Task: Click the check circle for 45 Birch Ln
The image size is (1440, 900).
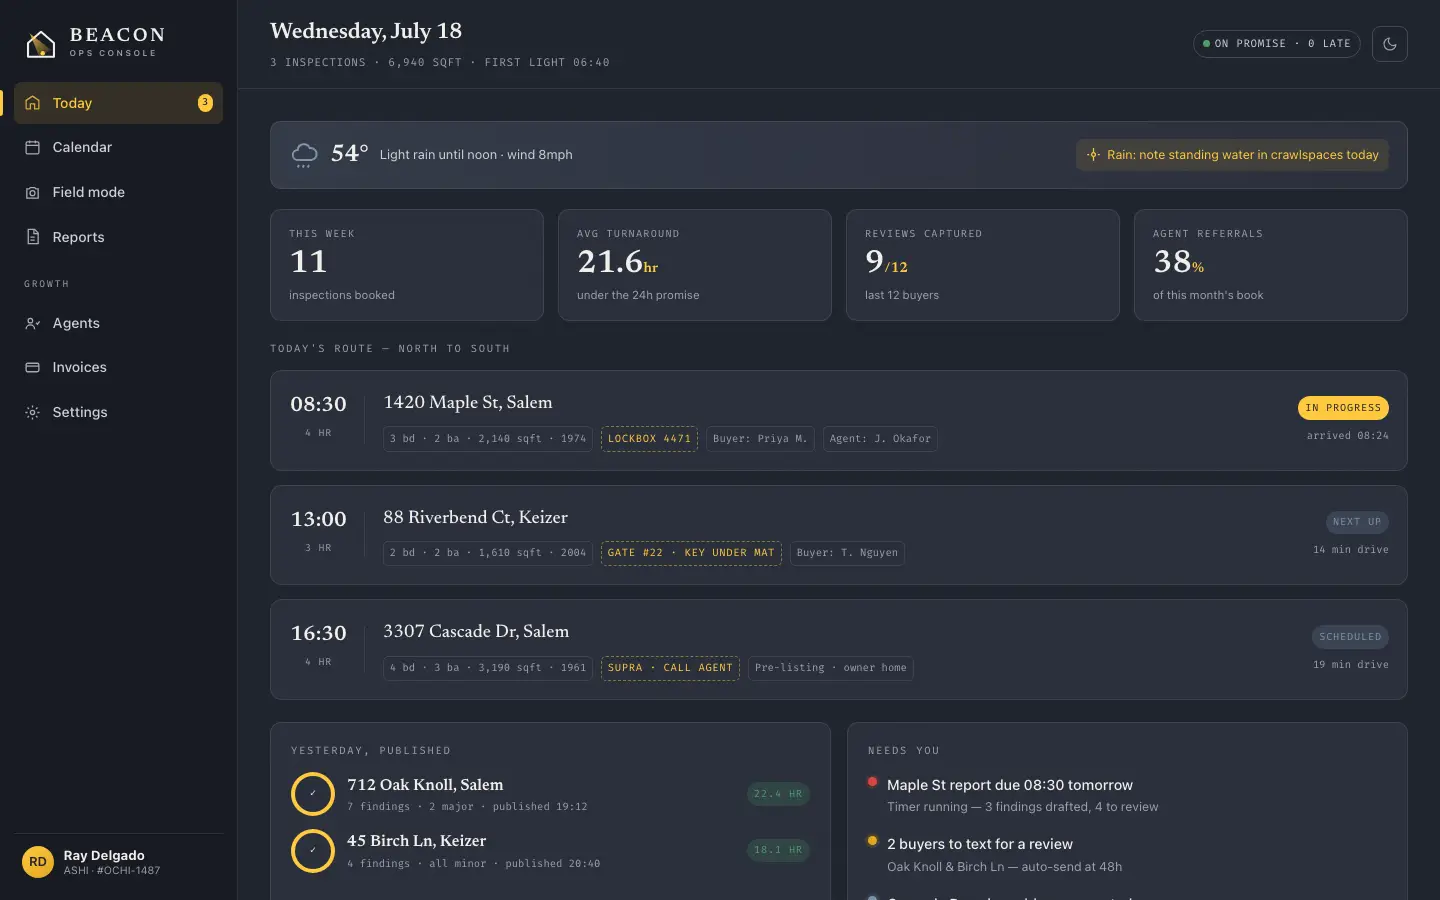Action: point(313,851)
